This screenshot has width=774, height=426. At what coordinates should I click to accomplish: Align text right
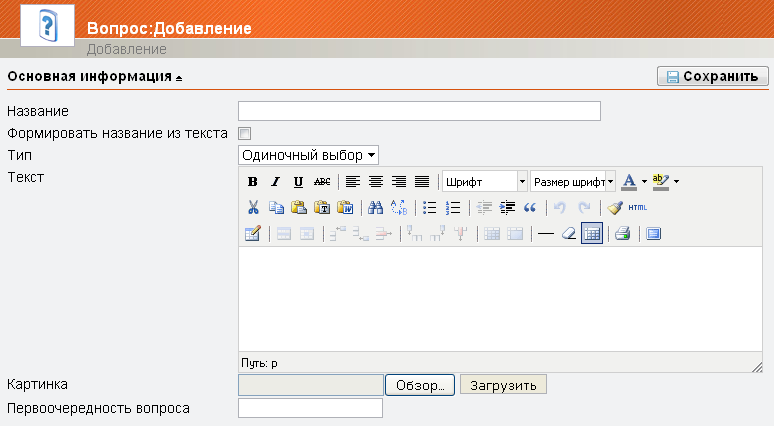click(399, 182)
